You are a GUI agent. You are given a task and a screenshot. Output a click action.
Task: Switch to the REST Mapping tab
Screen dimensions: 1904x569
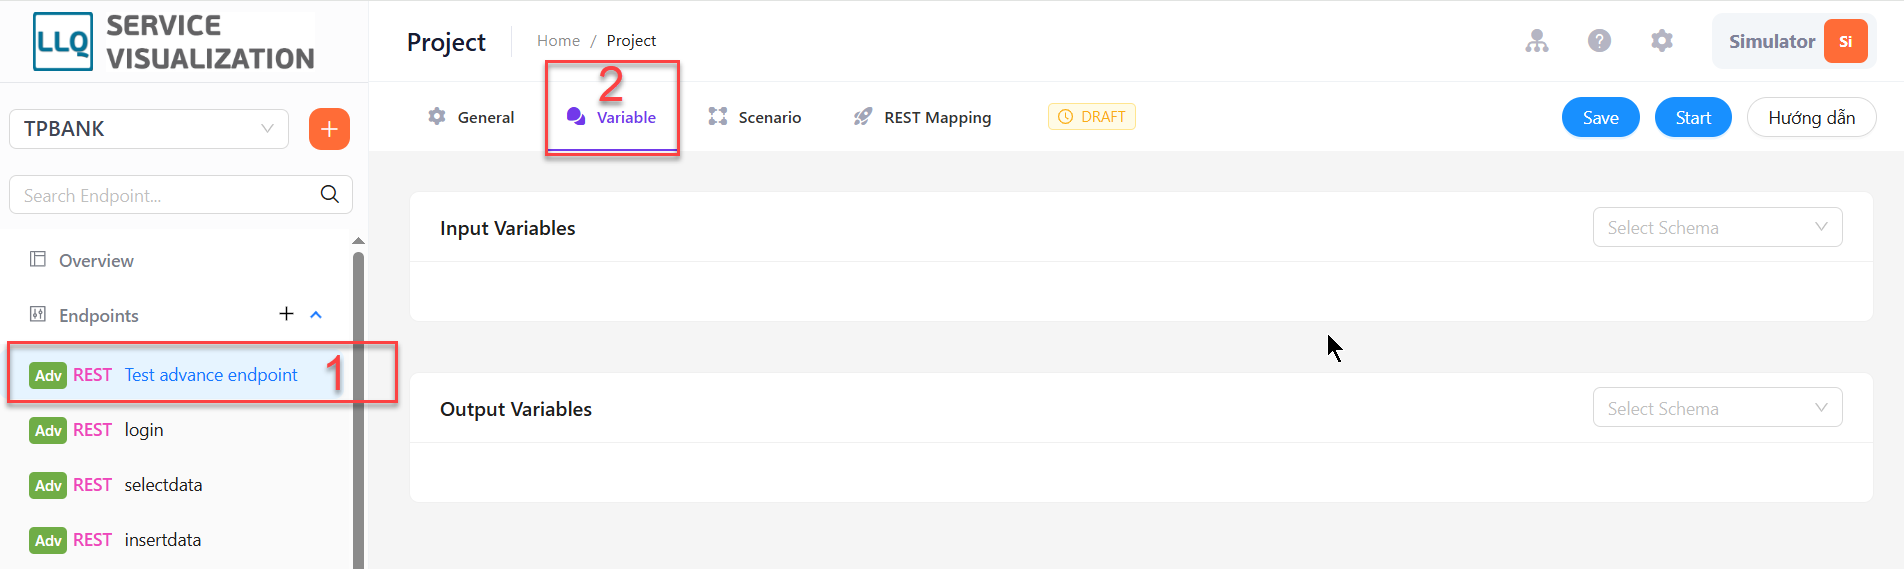click(922, 117)
